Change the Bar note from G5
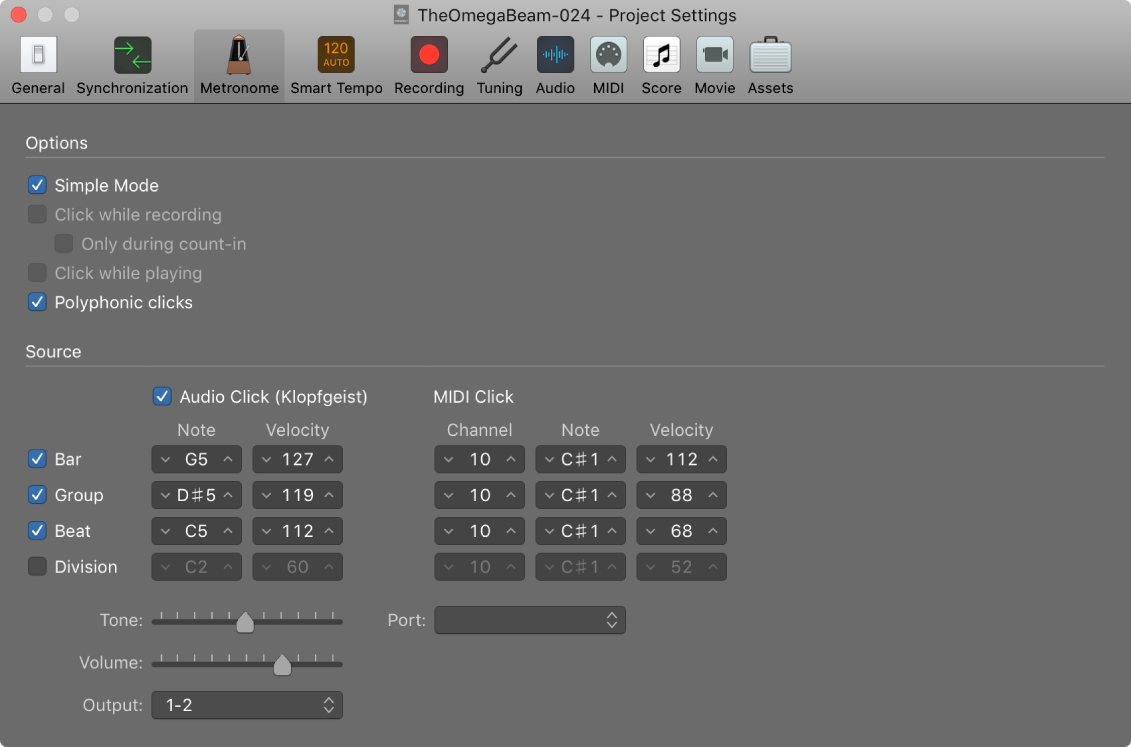Screen dimensions: 1131x747 pyautogui.click(x=196, y=459)
